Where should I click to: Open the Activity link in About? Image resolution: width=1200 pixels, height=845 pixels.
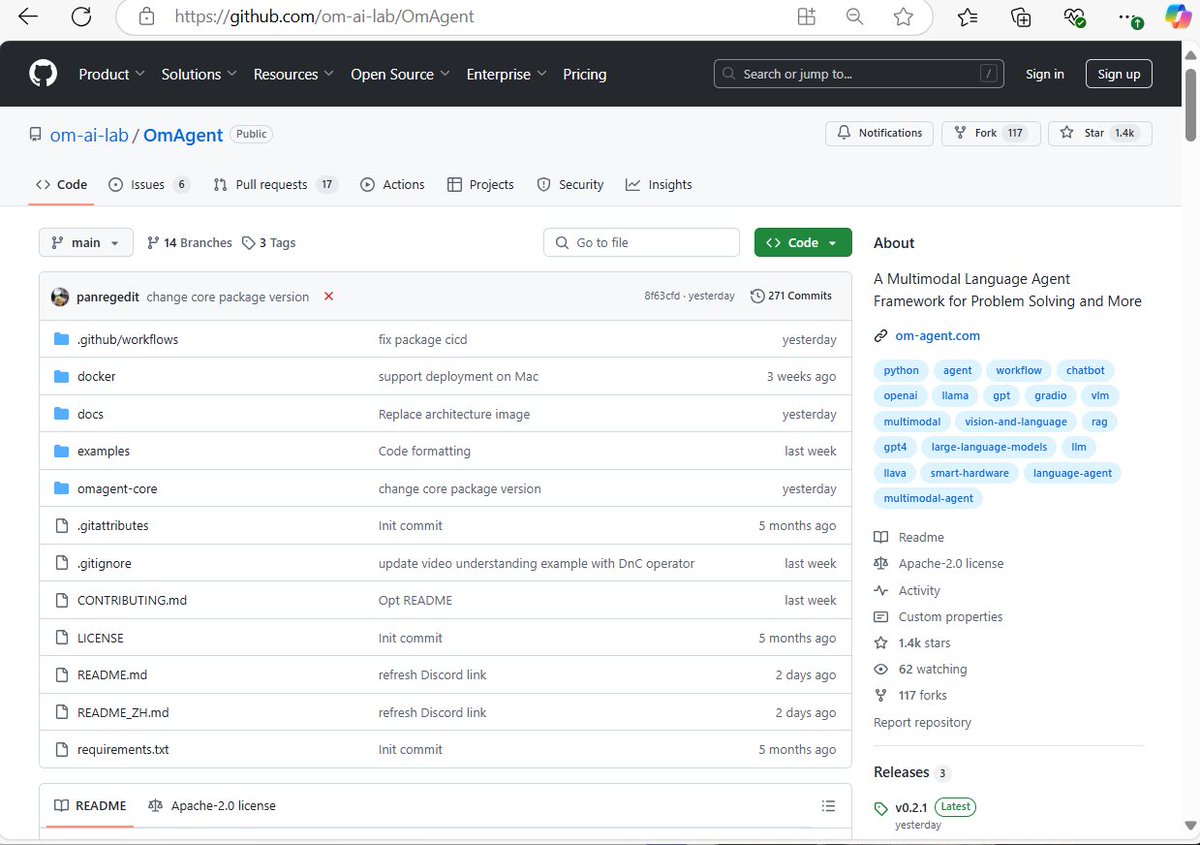[x=907, y=591]
